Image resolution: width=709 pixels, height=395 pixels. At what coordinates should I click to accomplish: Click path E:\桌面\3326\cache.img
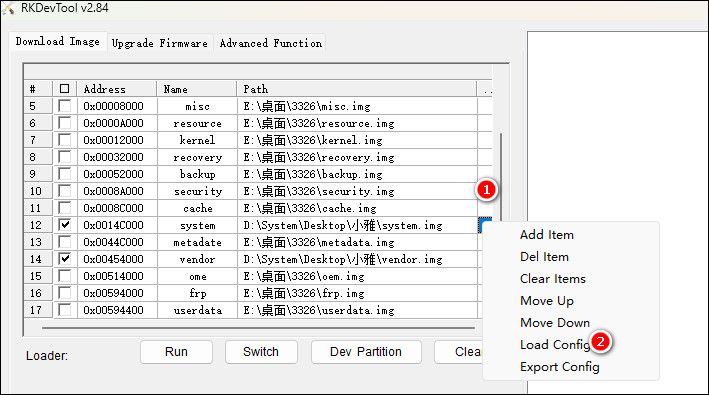click(x=310, y=208)
